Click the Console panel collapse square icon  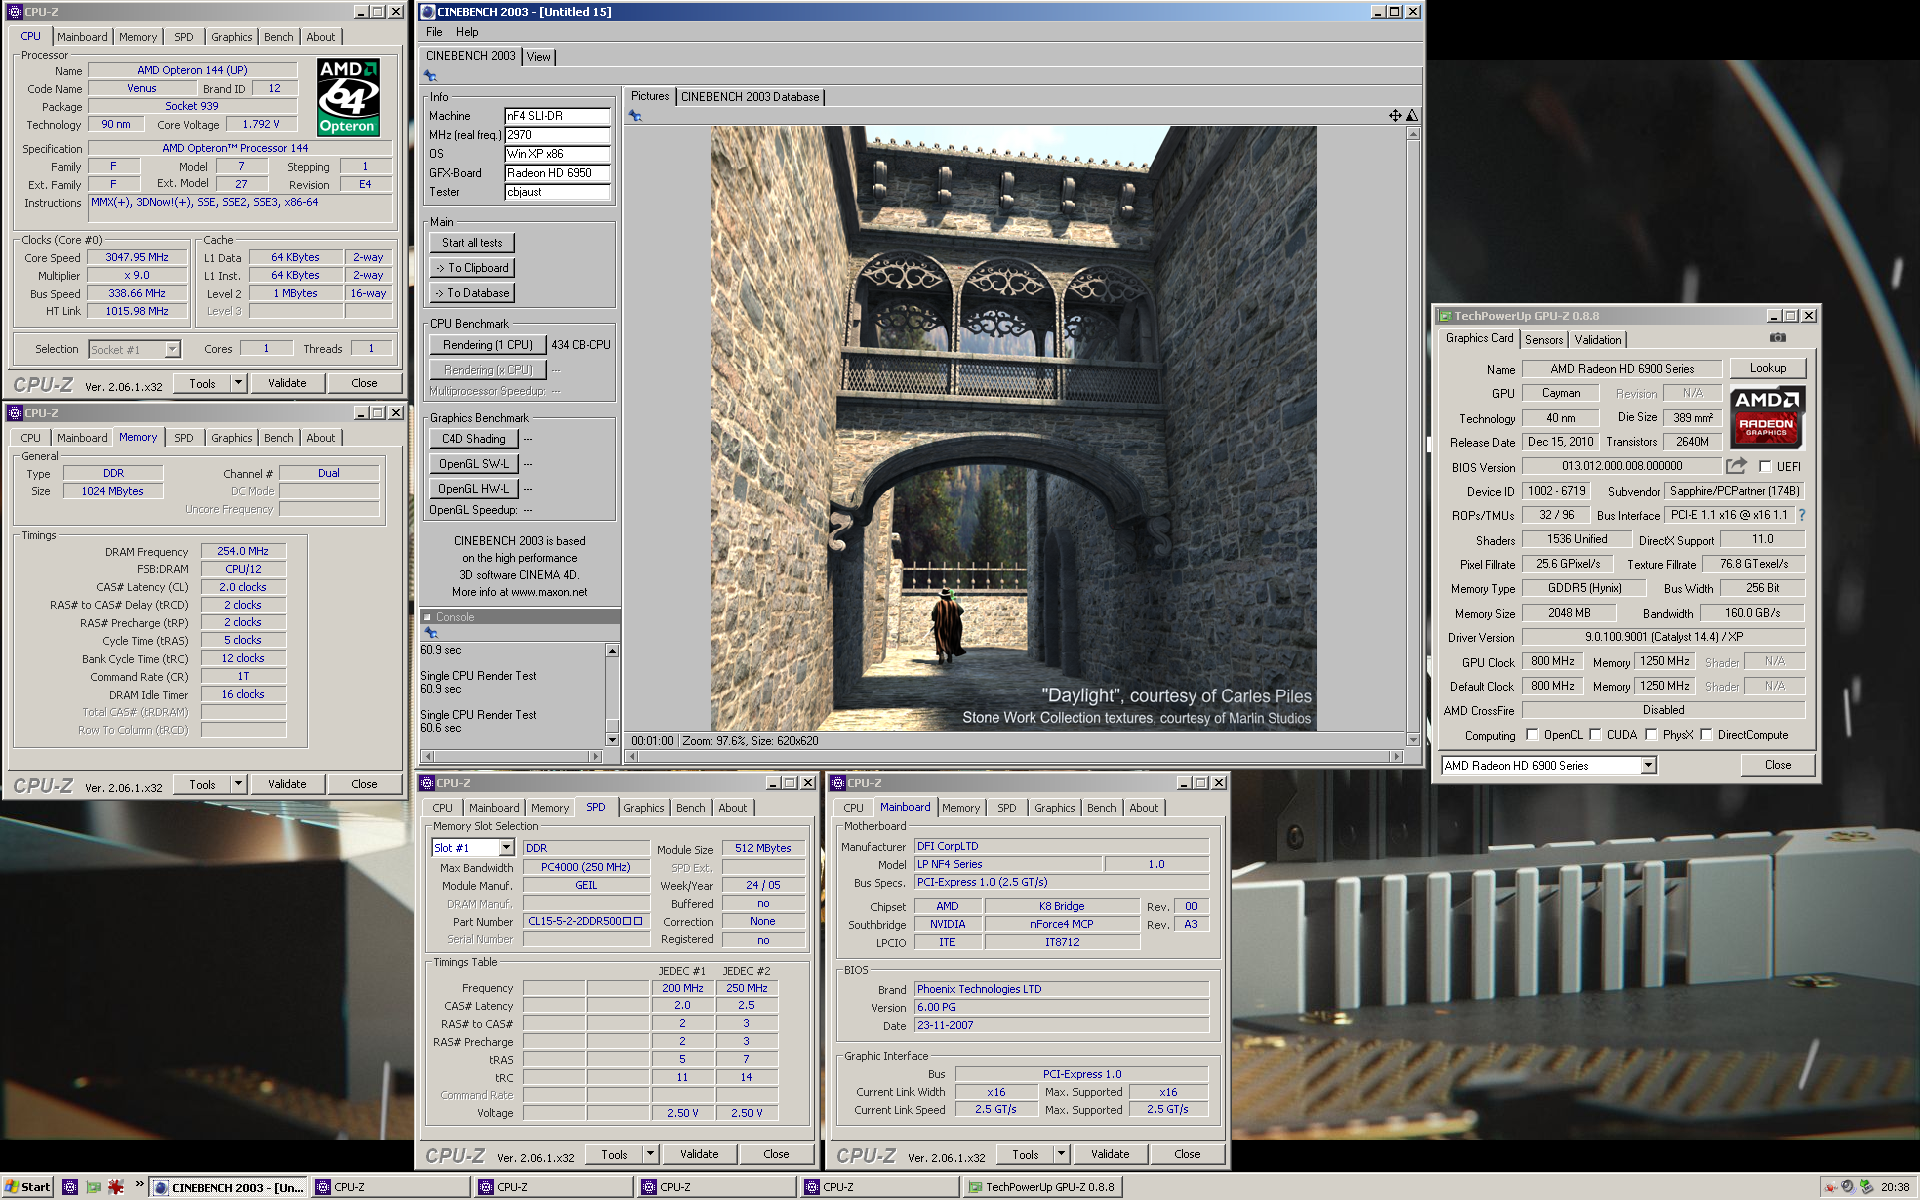[427, 617]
